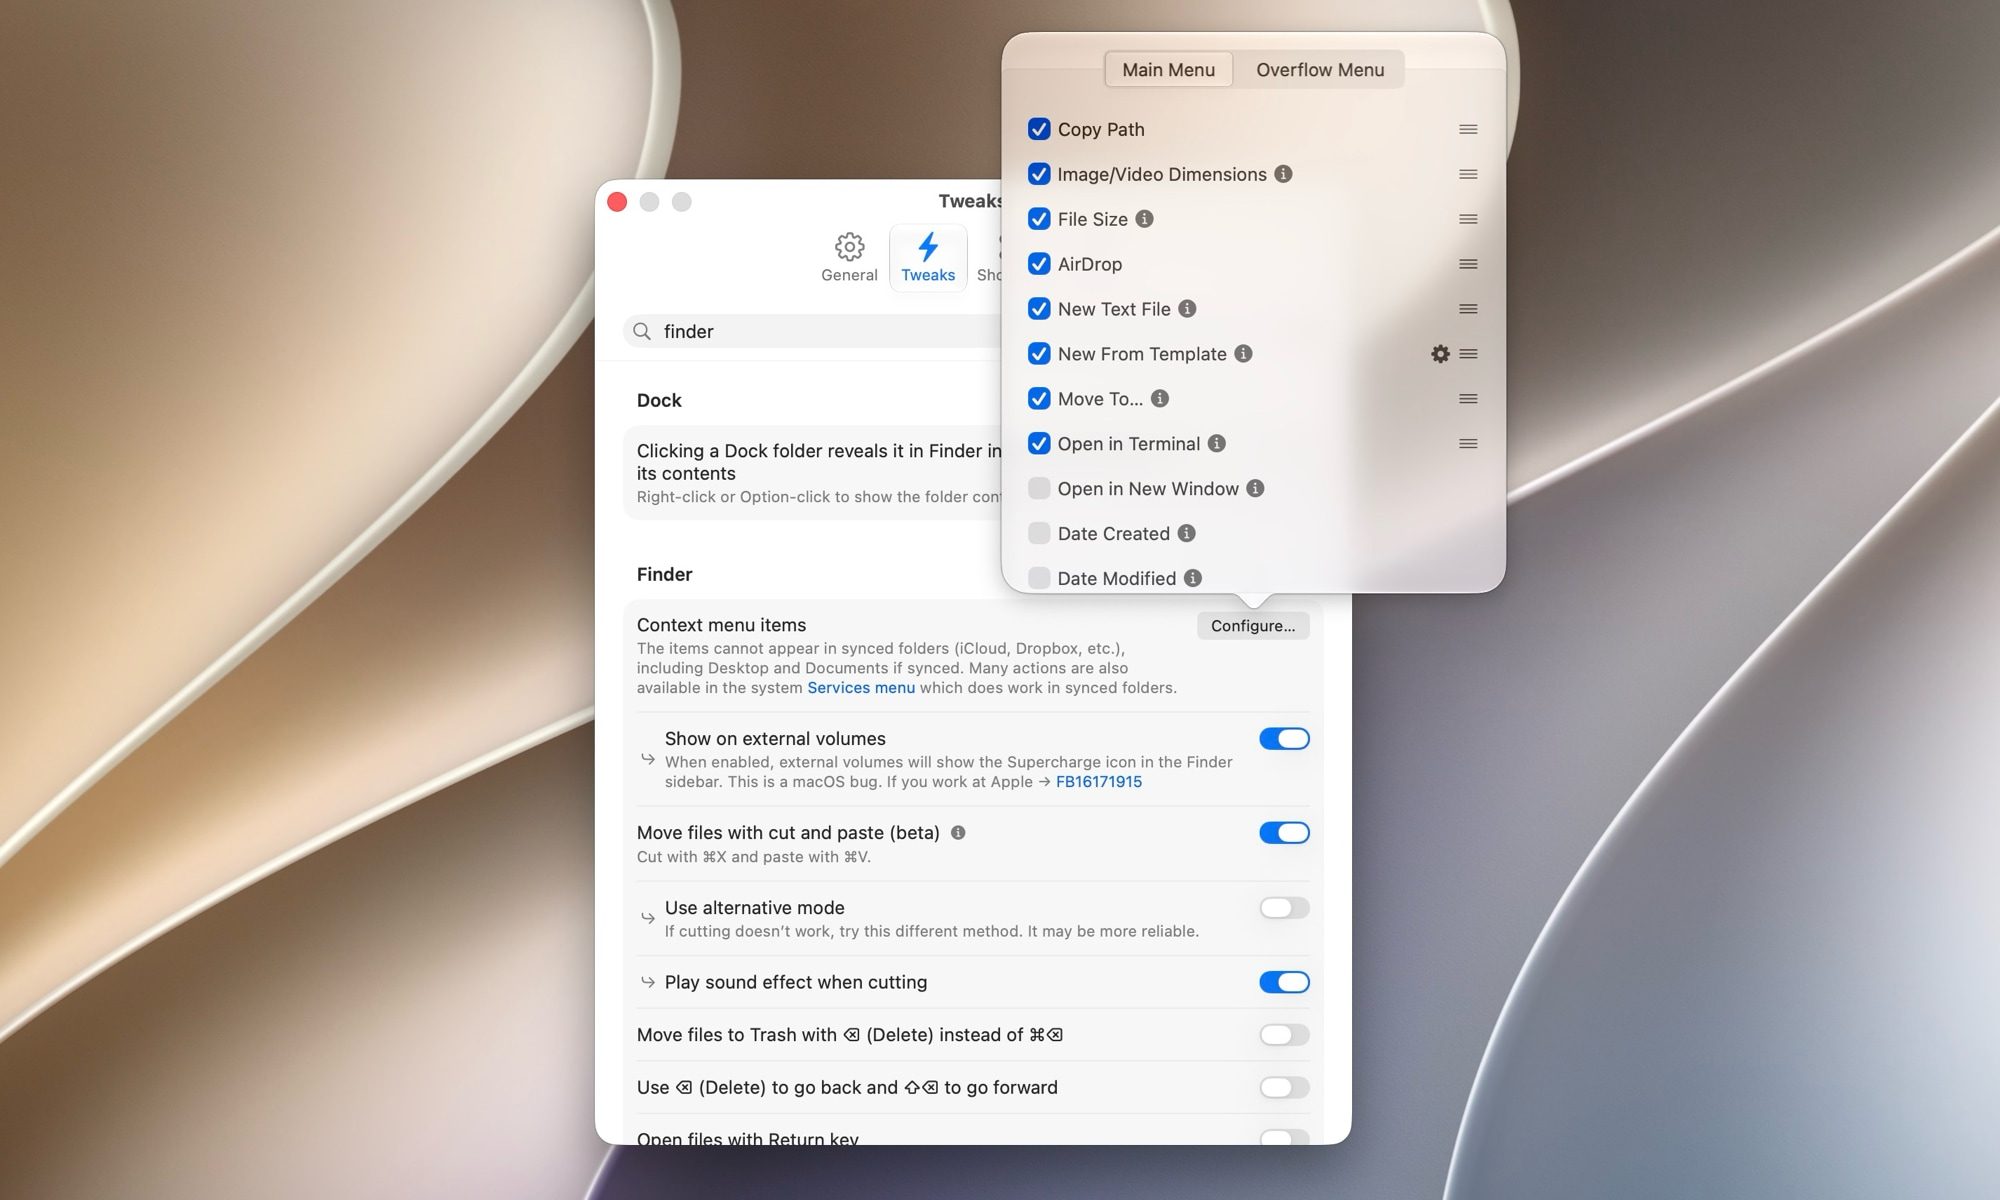
Task: Click the Finder section heading
Action: [664, 574]
